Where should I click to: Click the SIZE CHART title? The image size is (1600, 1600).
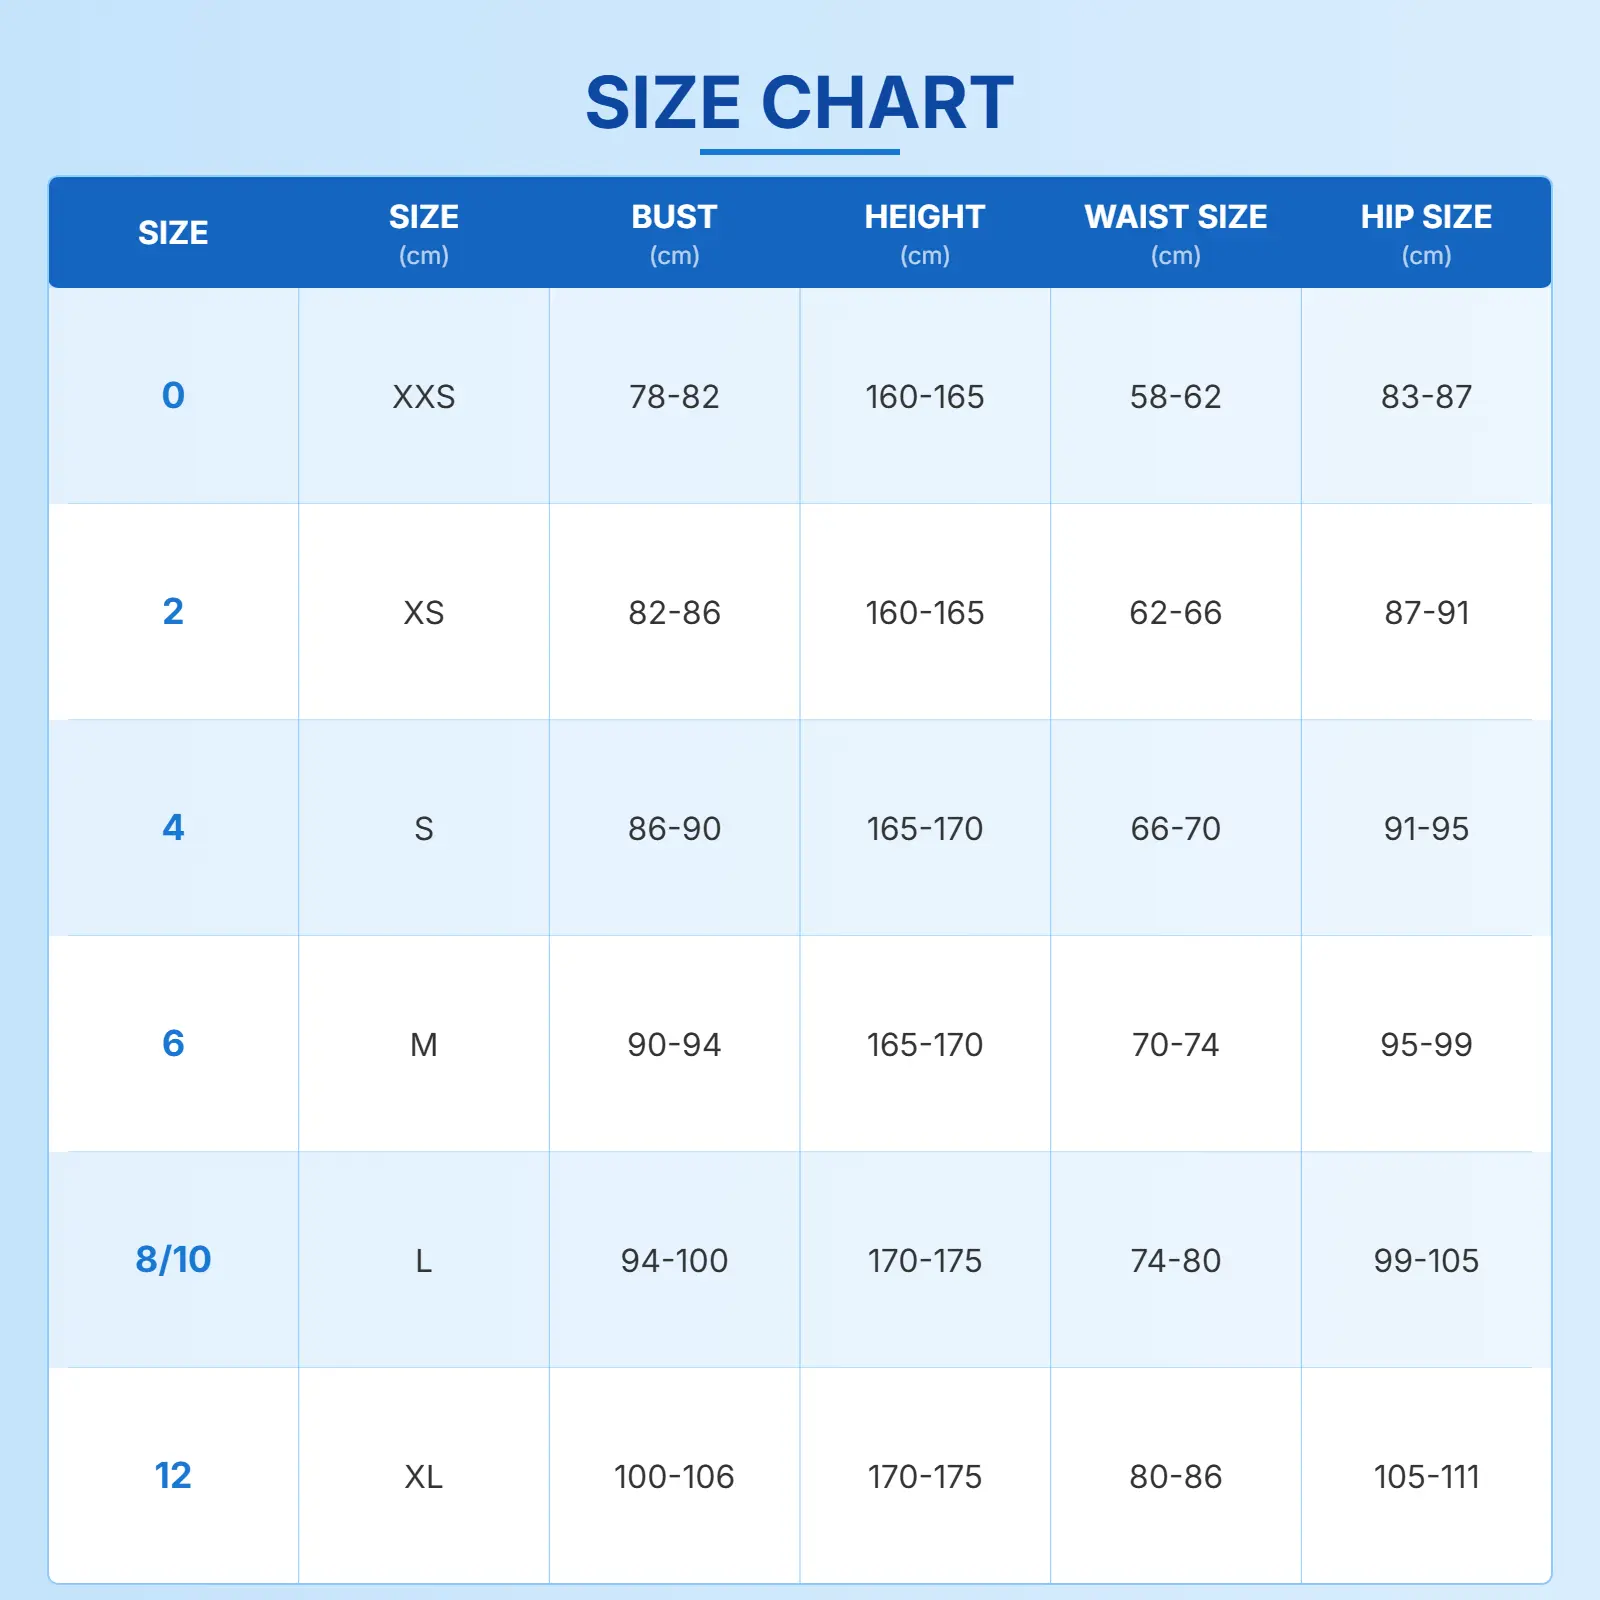[799, 103]
